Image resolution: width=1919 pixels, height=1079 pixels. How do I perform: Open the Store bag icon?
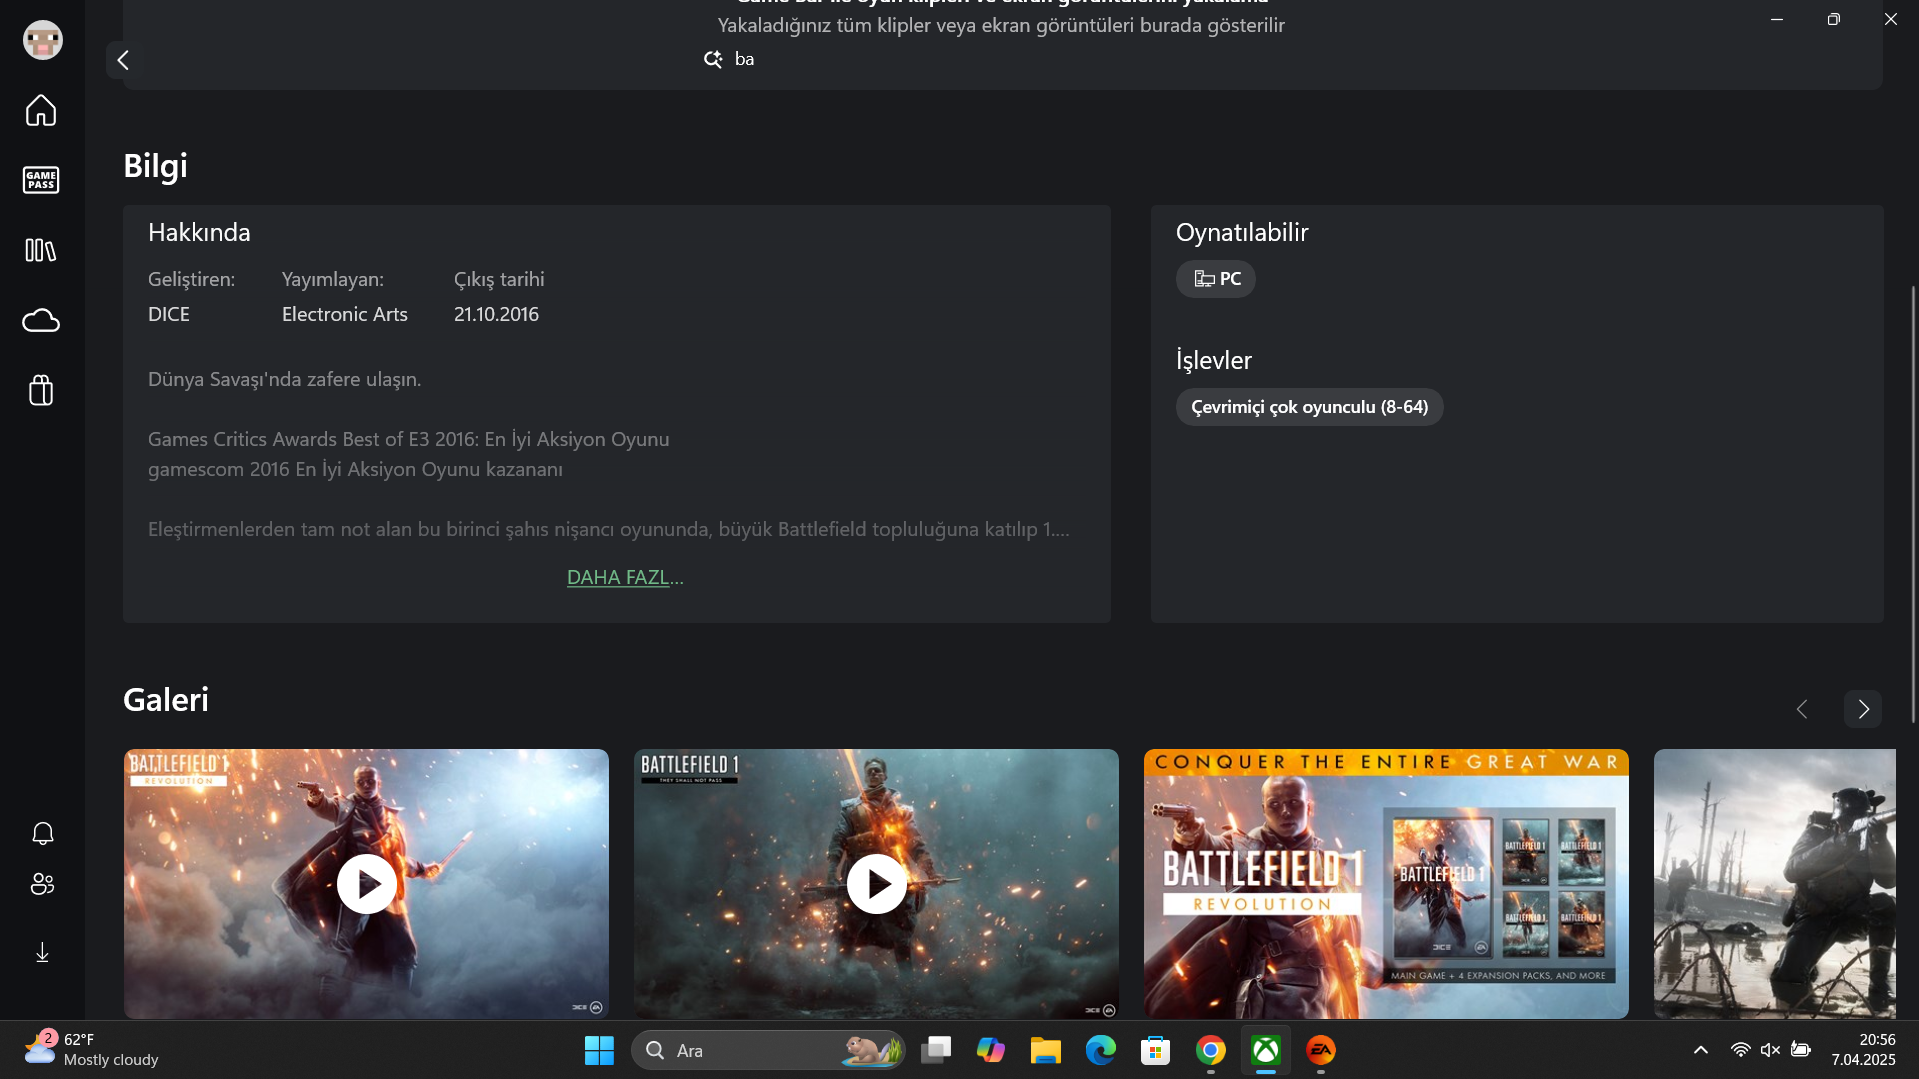[41, 390]
